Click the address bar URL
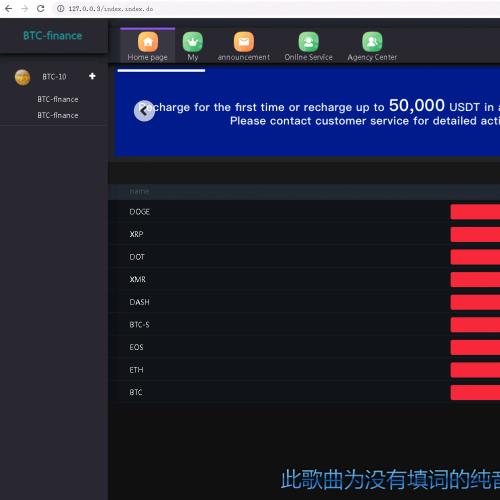Image resolution: width=500 pixels, height=500 pixels. (111, 9)
